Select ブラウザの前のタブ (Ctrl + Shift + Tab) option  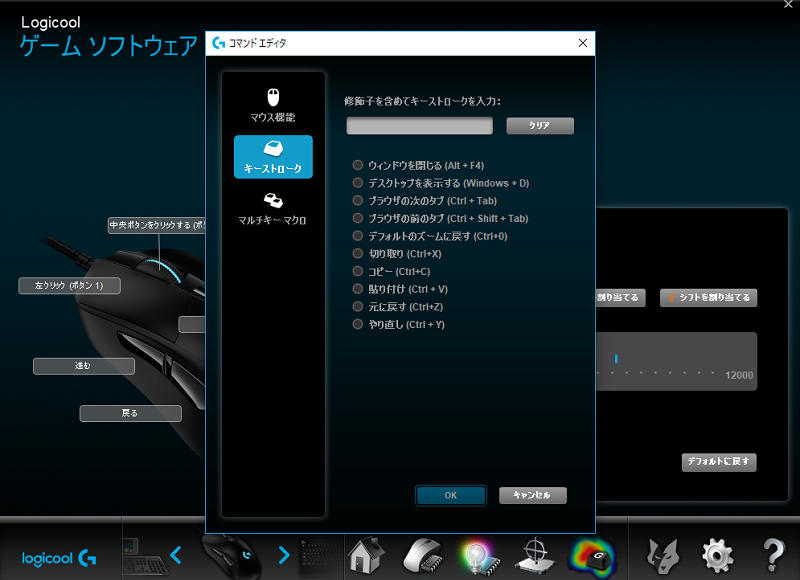(x=441, y=218)
